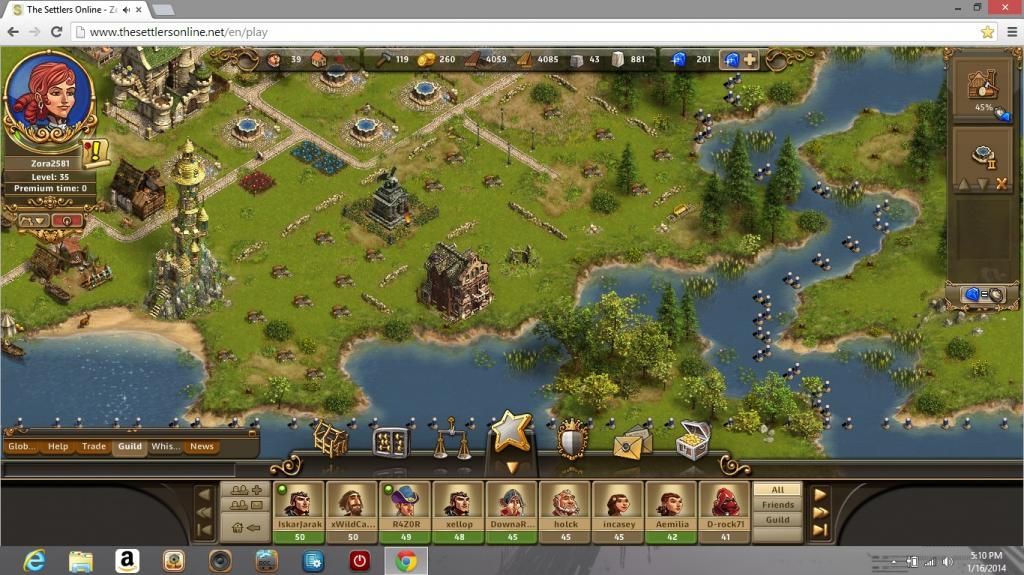The image size is (1024, 575).
Task: Filter friends list by Friends
Action: coord(777,505)
